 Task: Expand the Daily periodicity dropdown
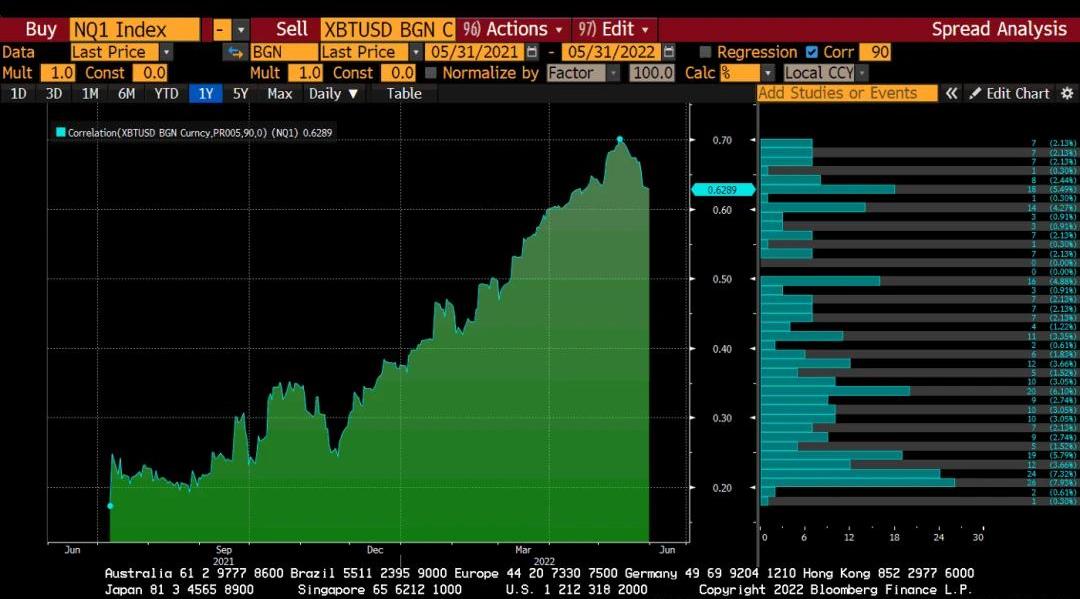(x=332, y=93)
